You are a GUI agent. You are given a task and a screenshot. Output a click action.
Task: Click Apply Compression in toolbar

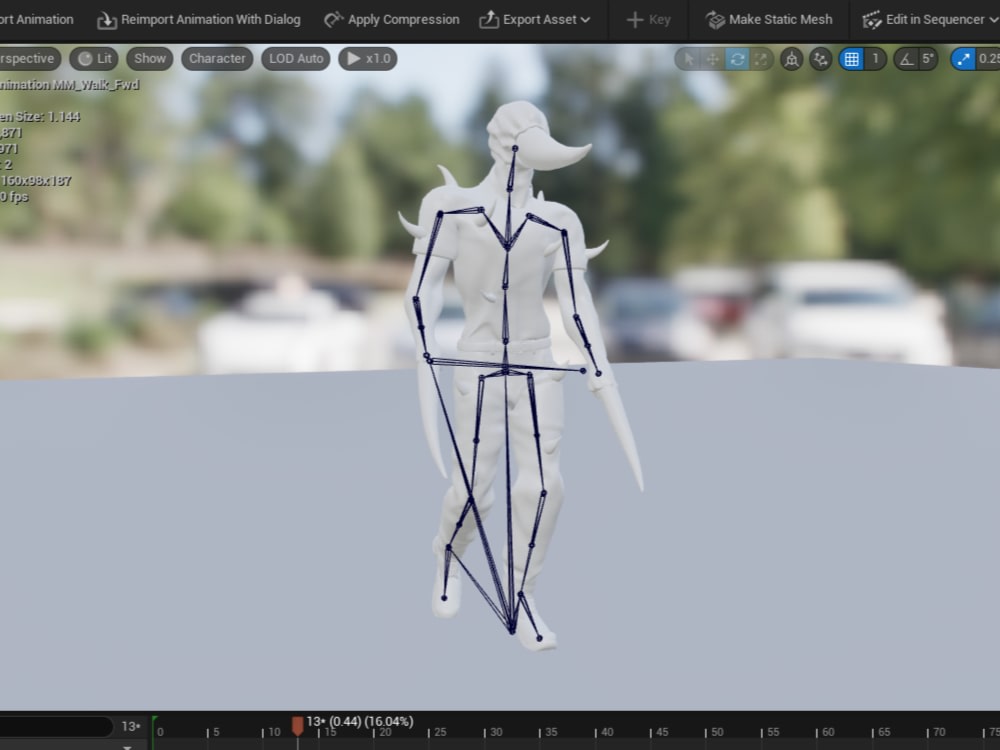click(x=392, y=20)
